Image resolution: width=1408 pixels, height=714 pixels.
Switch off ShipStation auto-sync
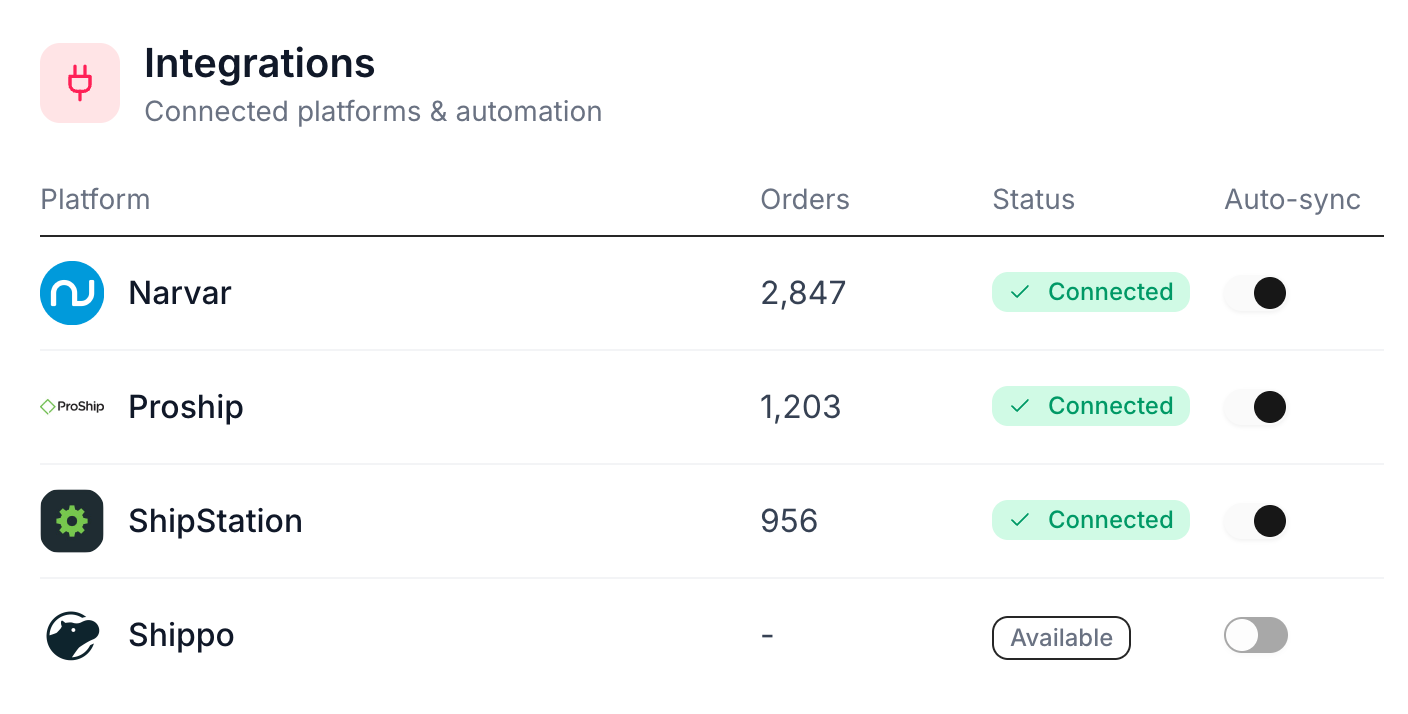click(1256, 521)
